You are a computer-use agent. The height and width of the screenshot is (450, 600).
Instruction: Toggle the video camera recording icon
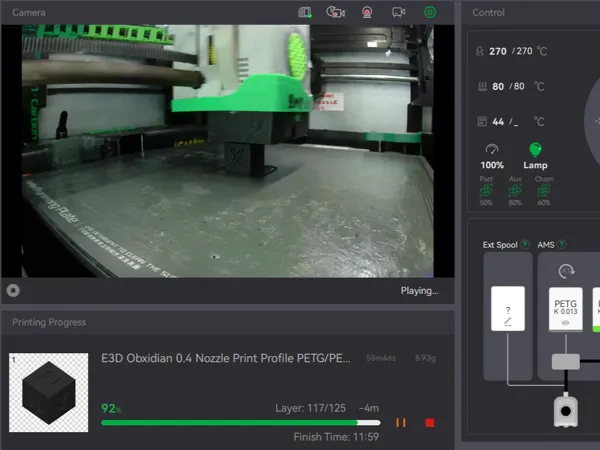398,12
